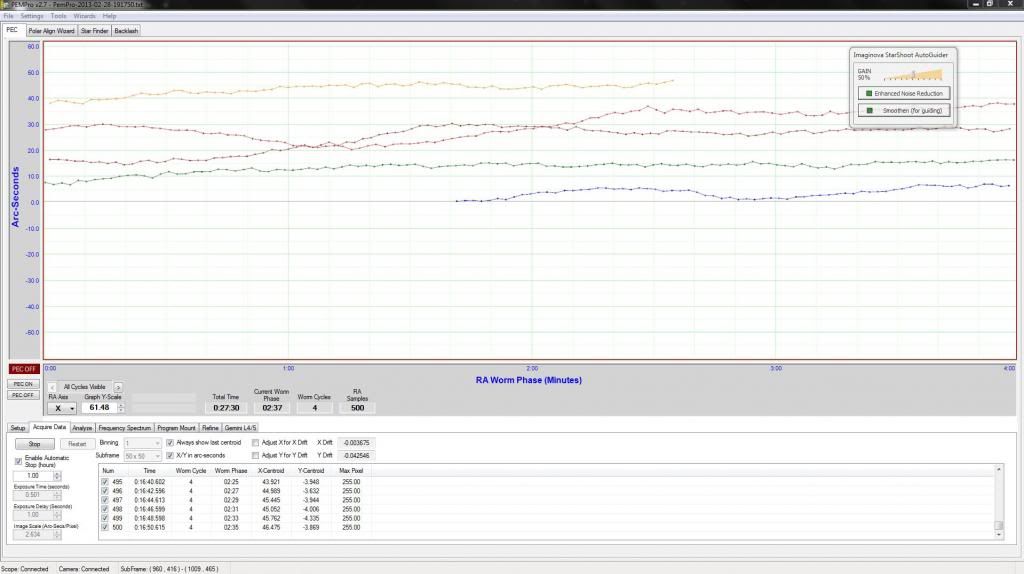Toggle Enable Automatic Stop checkbox
Screen dimensions: 1024x574
point(18,461)
